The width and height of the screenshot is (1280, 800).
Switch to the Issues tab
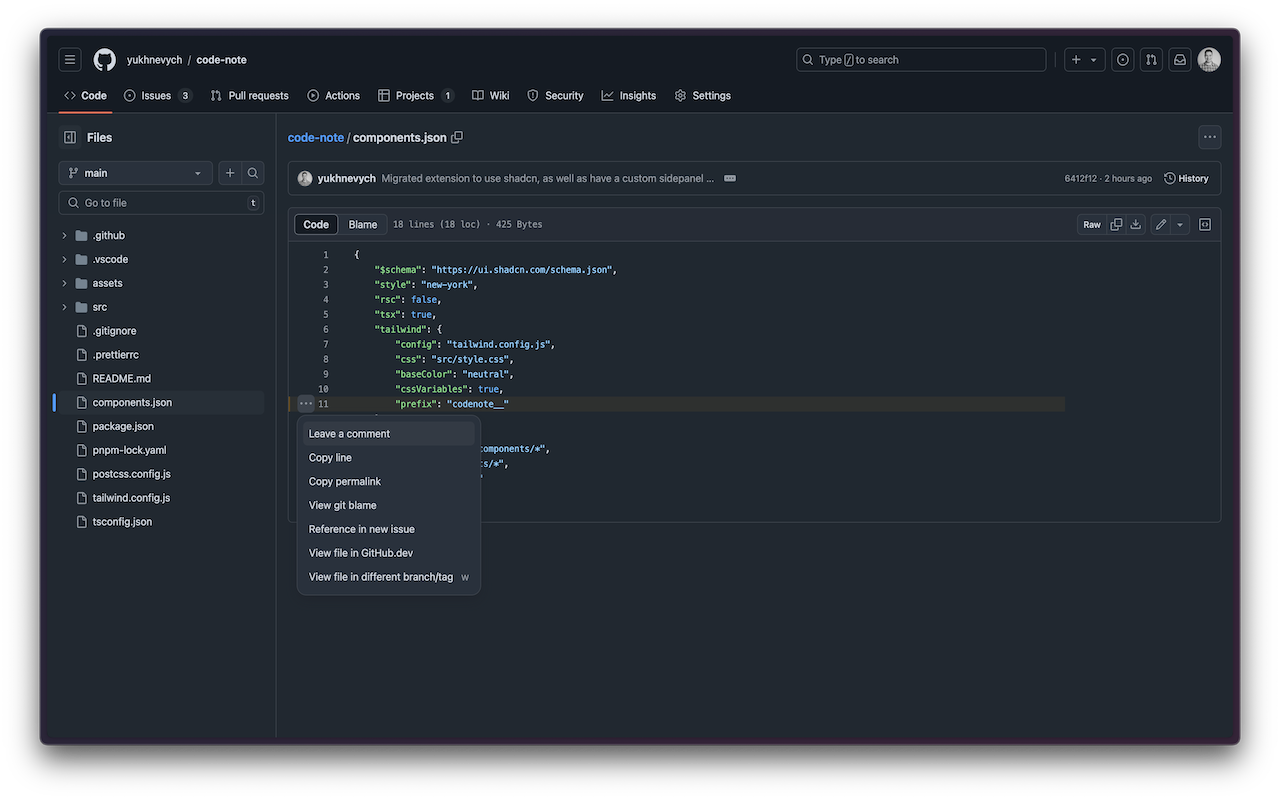158,96
